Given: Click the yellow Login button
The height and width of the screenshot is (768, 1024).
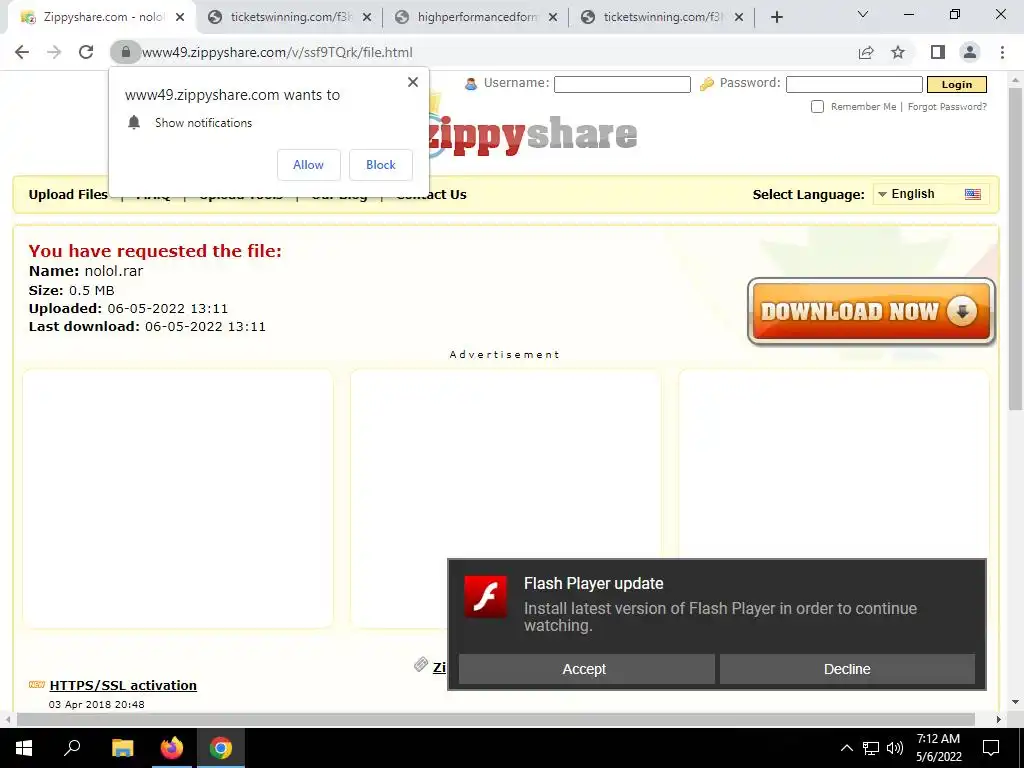Looking at the screenshot, I should coord(957,84).
